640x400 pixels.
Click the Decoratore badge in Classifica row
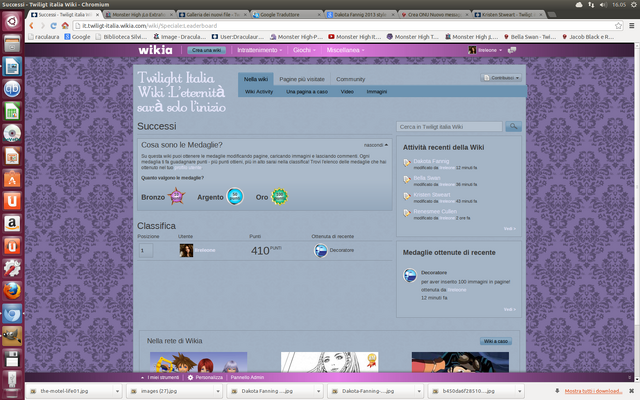pyautogui.click(x=320, y=251)
